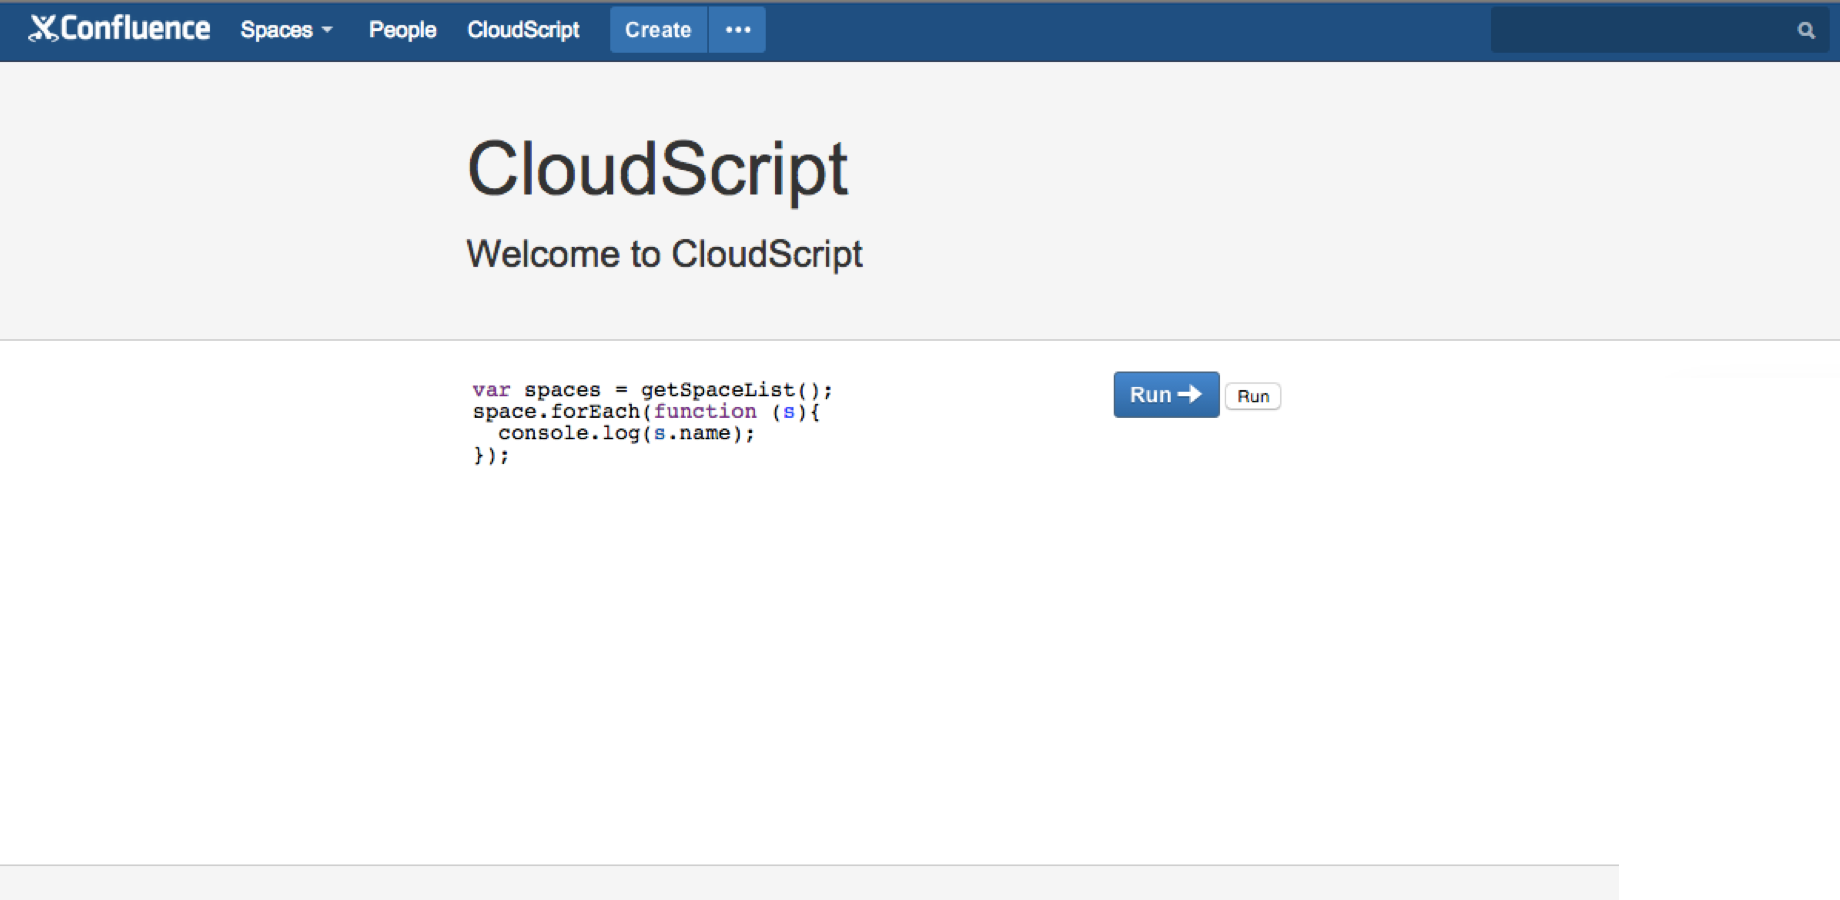Viewport: 1840px width, 900px height.
Task: Click the blue Run arrow button
Action: click(x=1166, y=395)
